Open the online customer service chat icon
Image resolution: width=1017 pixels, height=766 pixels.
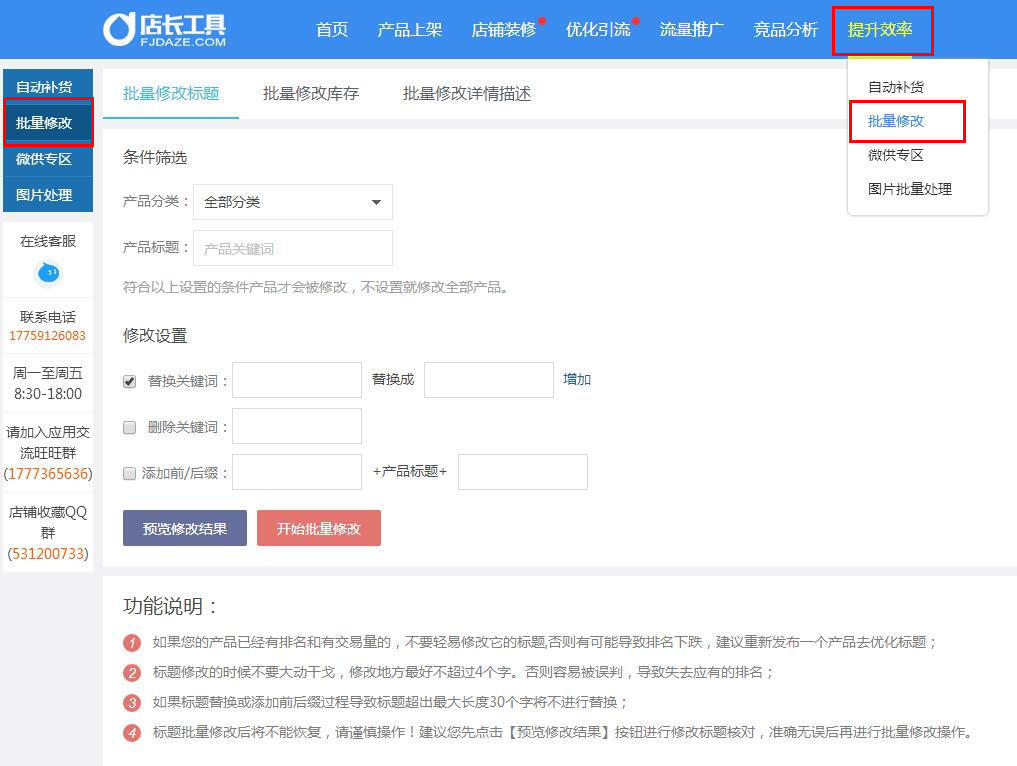(48, 273)
